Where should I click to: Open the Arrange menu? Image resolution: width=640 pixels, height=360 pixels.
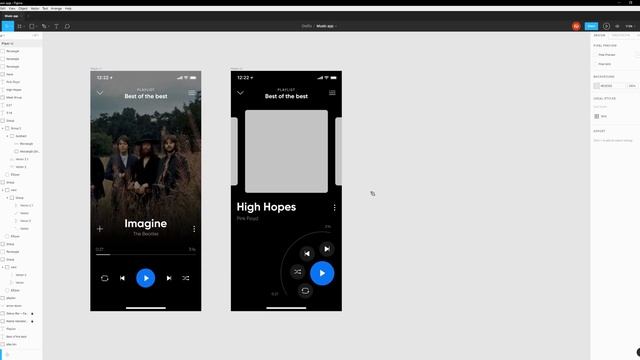(x=56, y=8)
